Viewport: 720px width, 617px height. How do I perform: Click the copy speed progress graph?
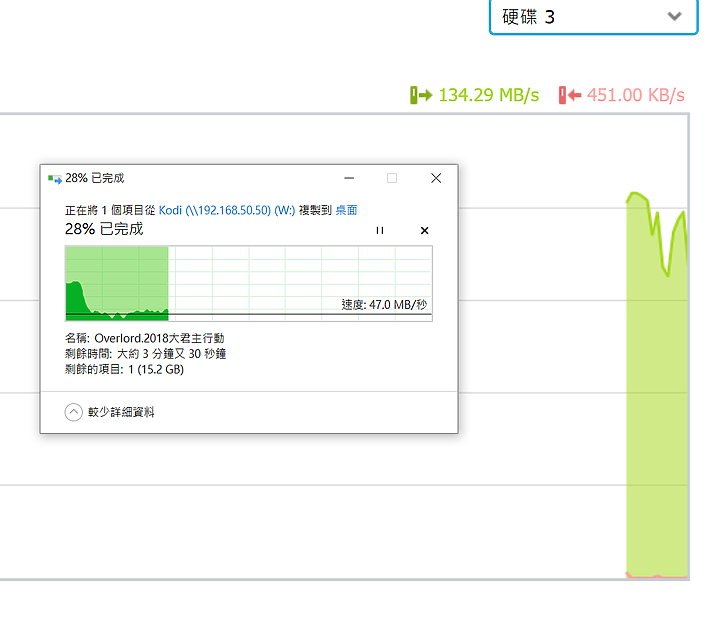248,283
